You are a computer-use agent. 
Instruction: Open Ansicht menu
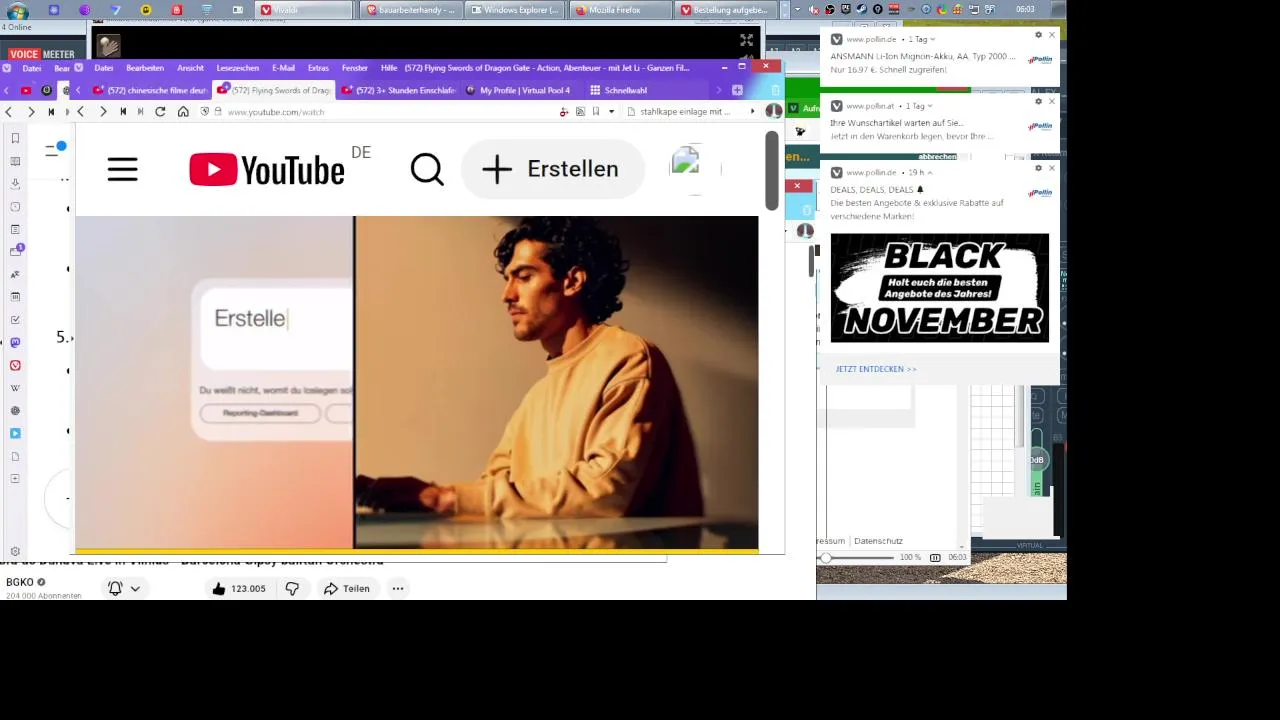click(190, 68)
